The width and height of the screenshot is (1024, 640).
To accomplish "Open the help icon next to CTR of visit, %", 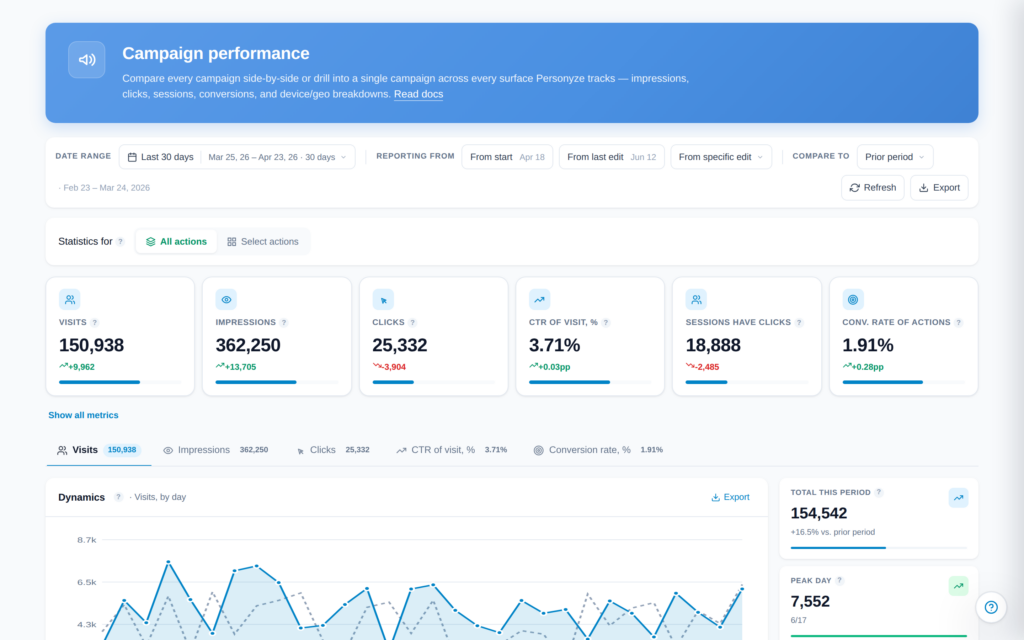I will [606, 323].
